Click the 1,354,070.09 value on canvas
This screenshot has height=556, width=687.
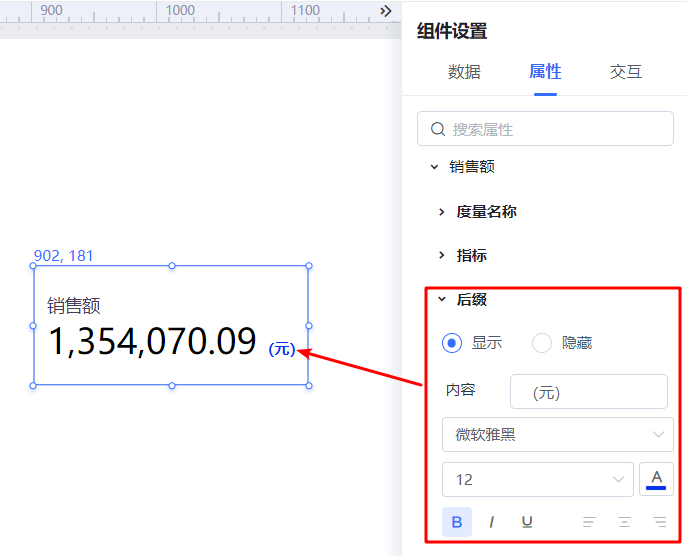point(152,341)
